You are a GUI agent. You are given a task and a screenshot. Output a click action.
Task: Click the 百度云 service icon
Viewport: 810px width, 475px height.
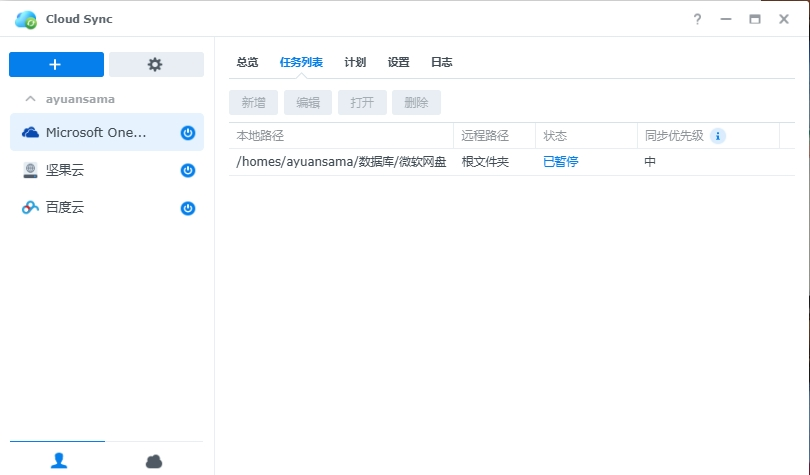30,208
